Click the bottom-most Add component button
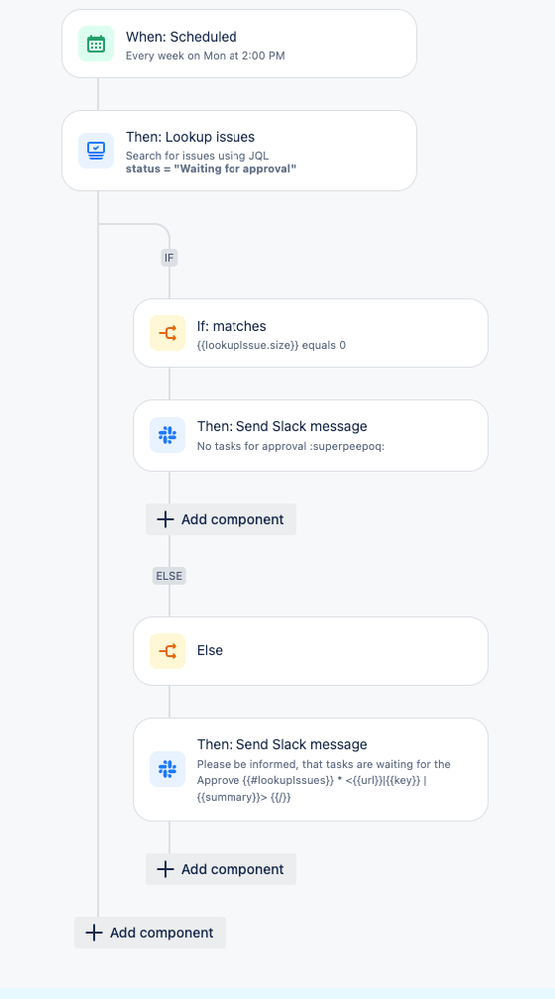The width and height of the screenshot is (555, 999). 150,933
